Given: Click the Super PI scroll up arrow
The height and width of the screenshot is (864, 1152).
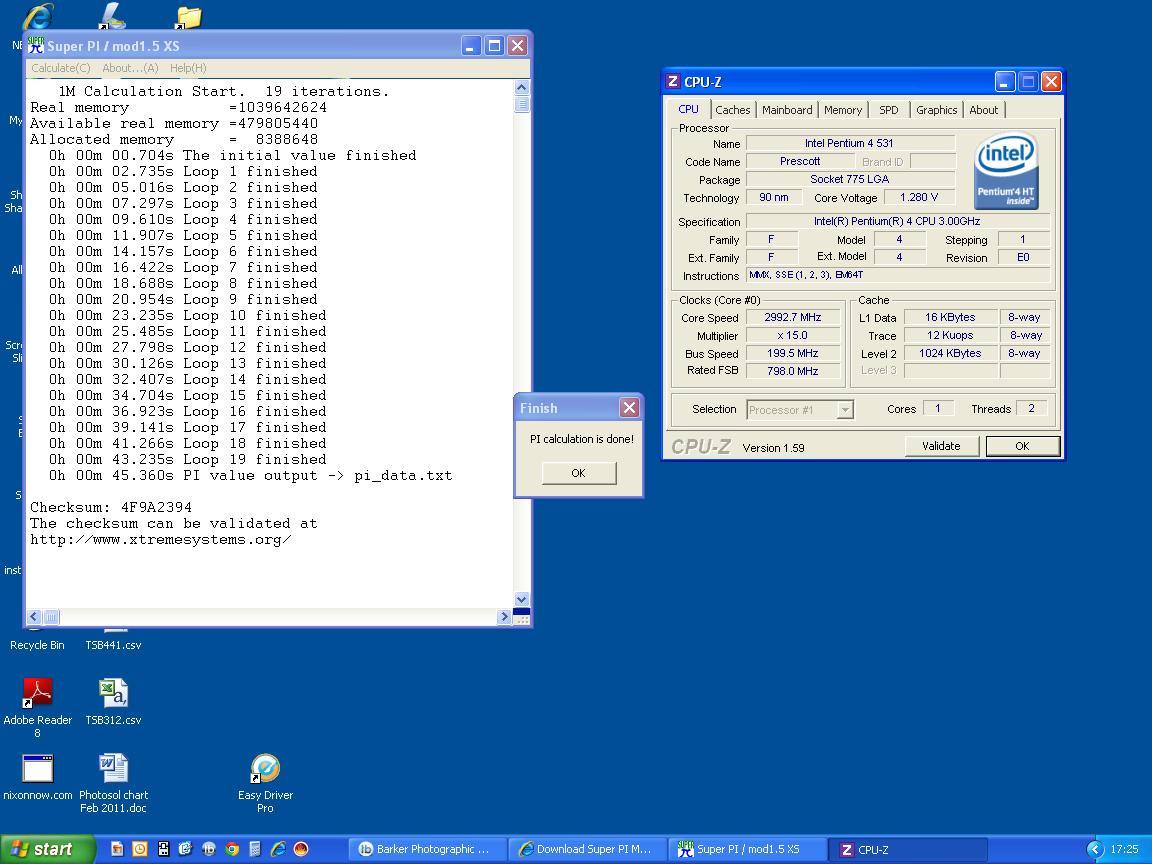Looking at the screenshot, I should click(x=522, y=87).
